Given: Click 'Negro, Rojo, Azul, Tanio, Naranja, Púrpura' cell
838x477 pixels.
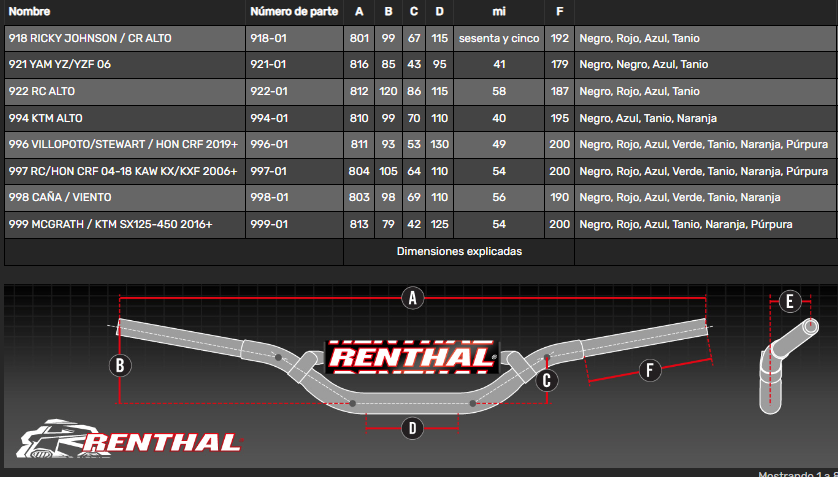Looking at the screenshot, I should tap(686, 224).
